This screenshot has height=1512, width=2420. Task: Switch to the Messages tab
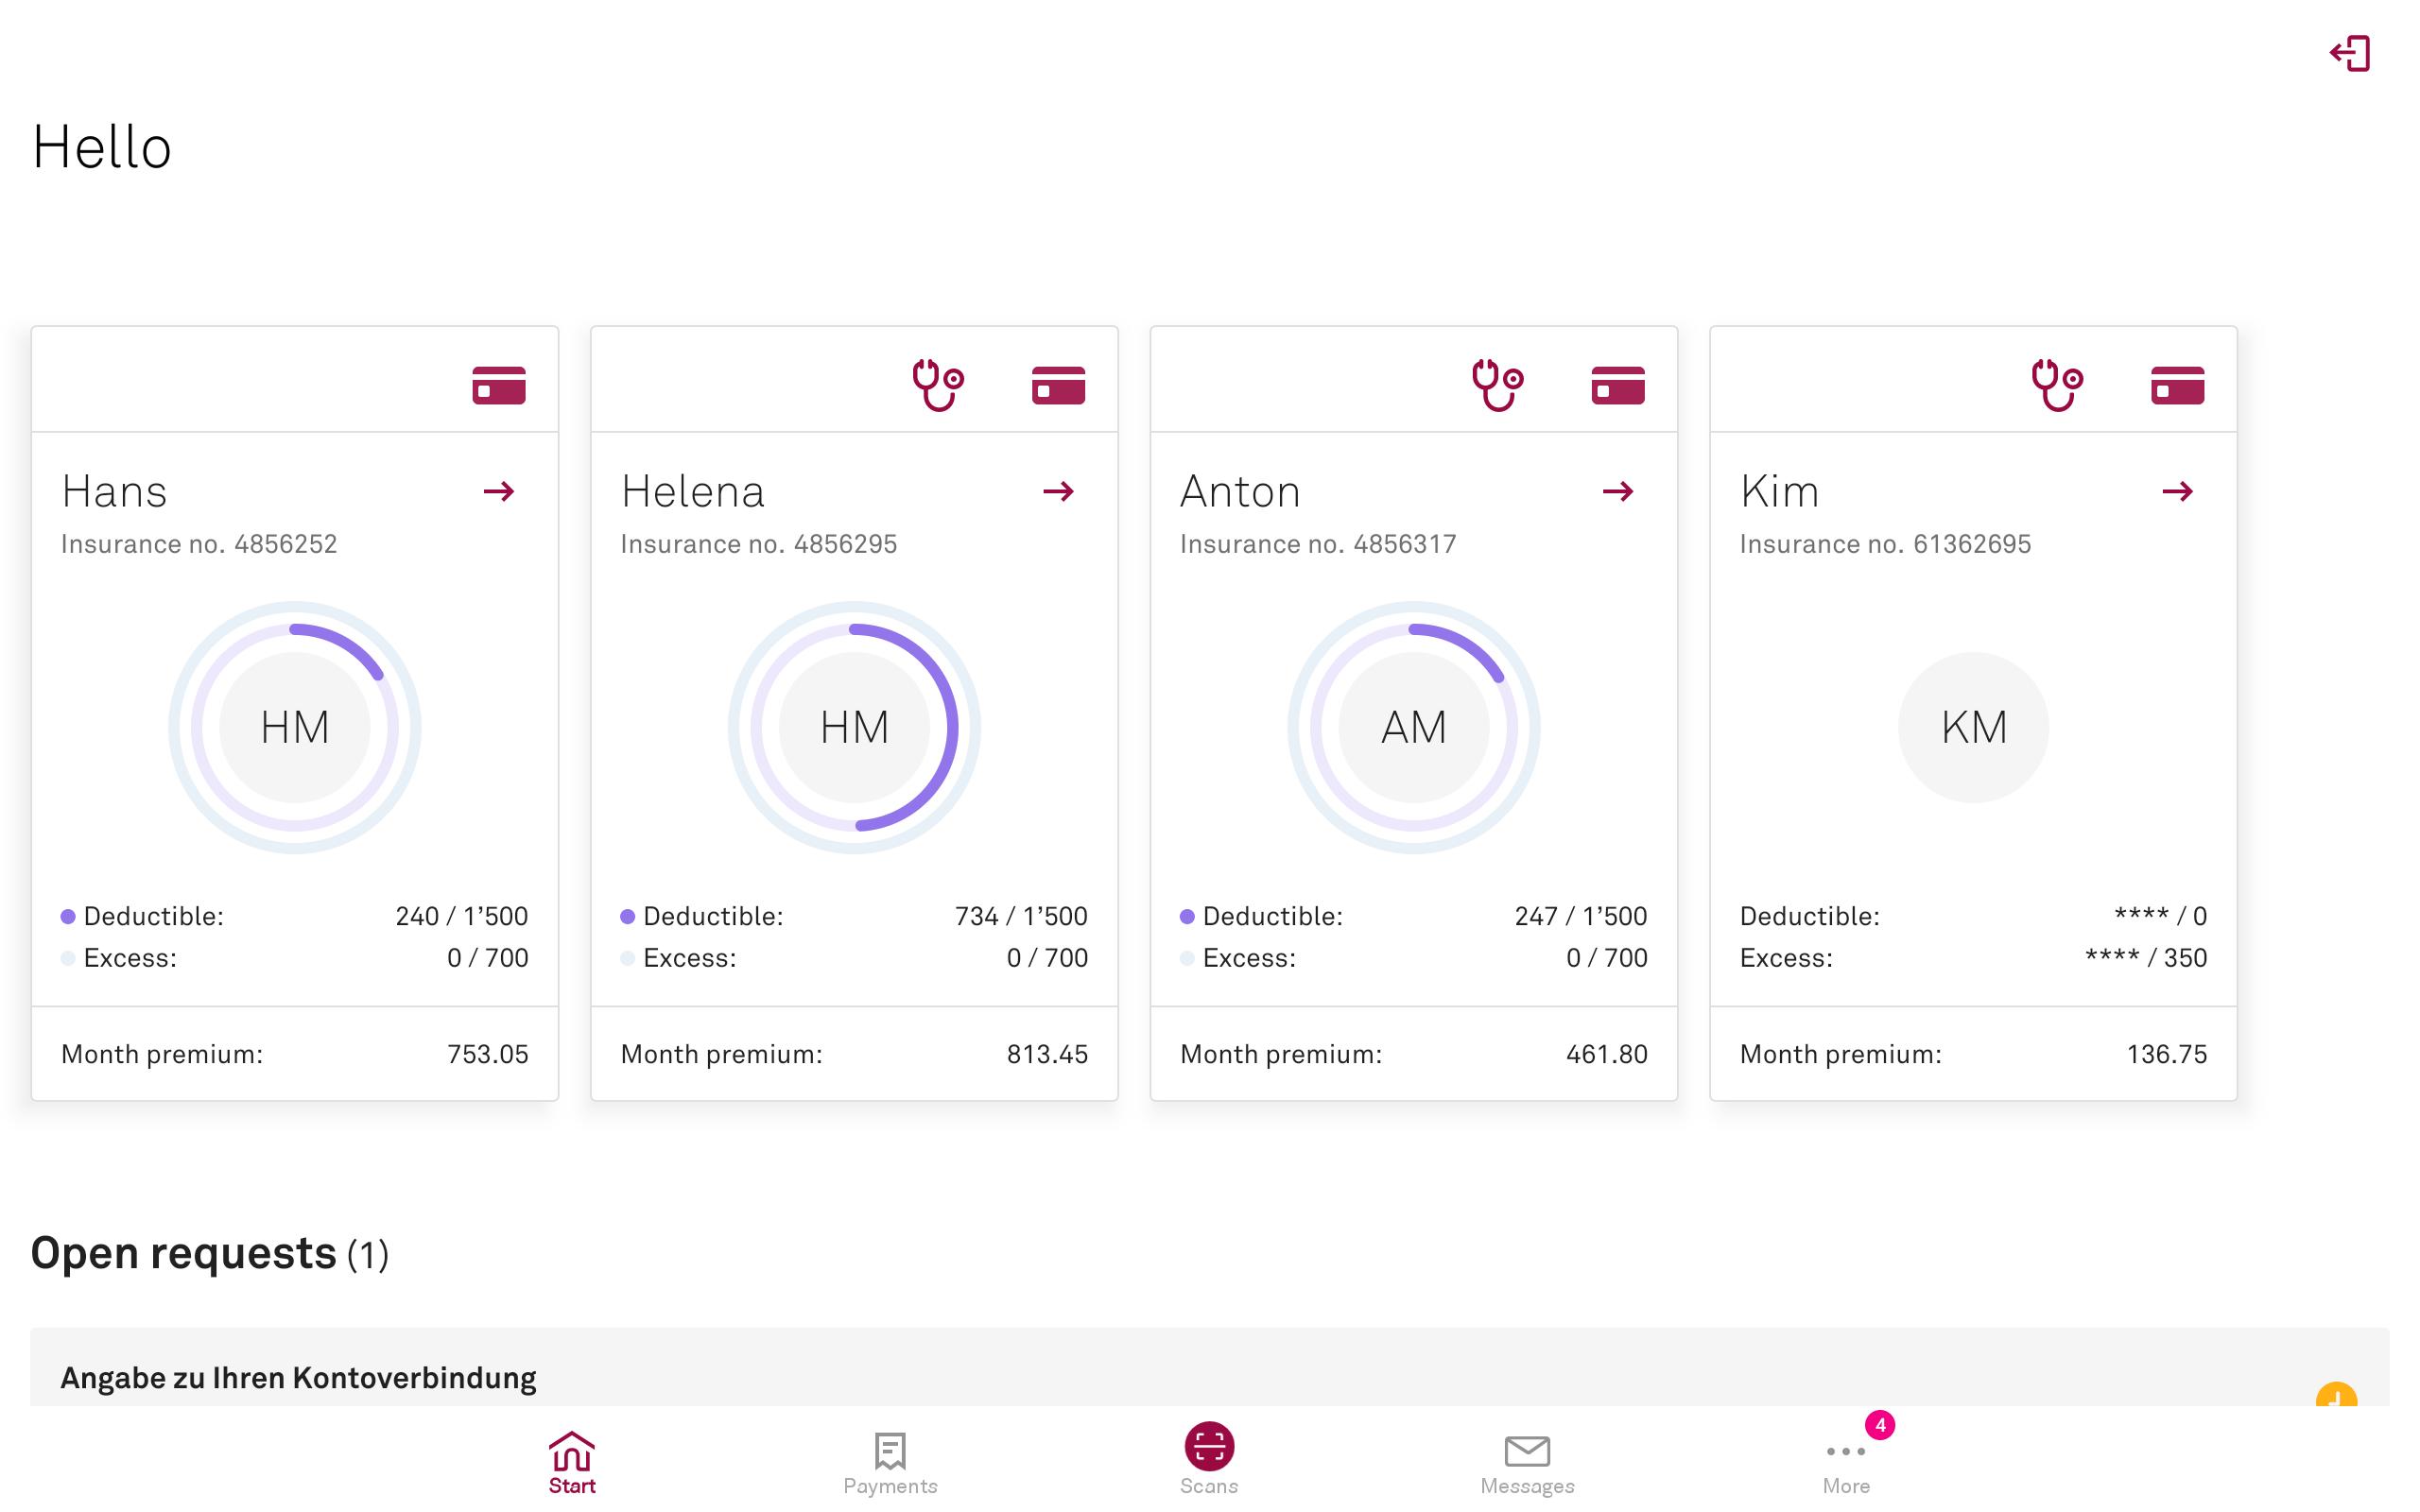(1526, 1463)
